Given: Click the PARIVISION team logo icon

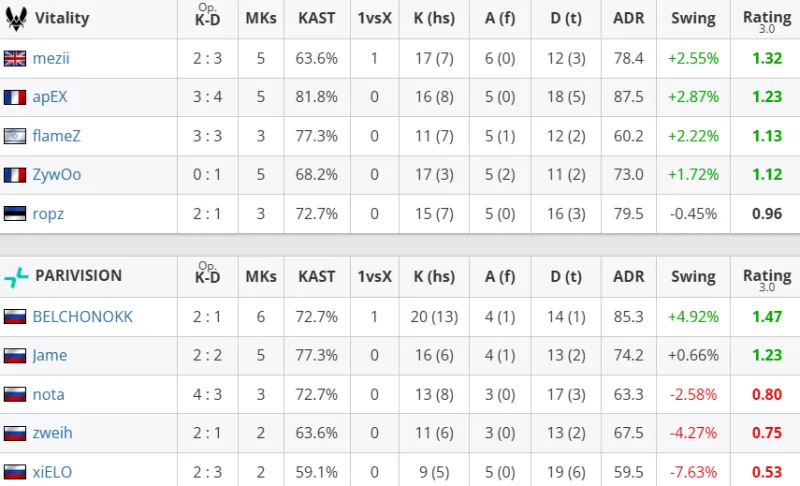Looking at the screenshot, I should pos(16,276).
